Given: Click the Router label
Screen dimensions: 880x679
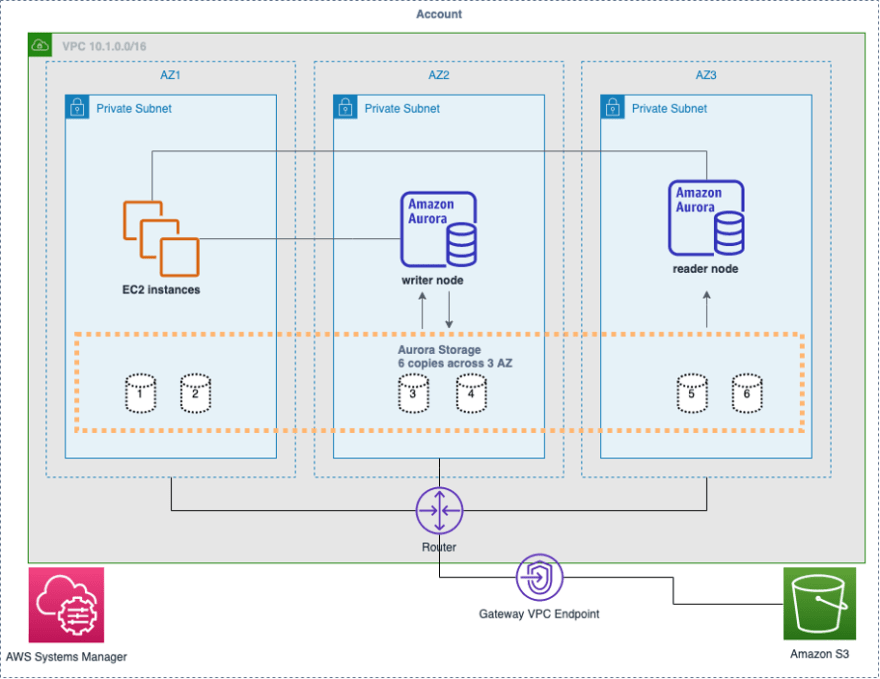Looking at the screenshot, I should click(x=439, y=547).
